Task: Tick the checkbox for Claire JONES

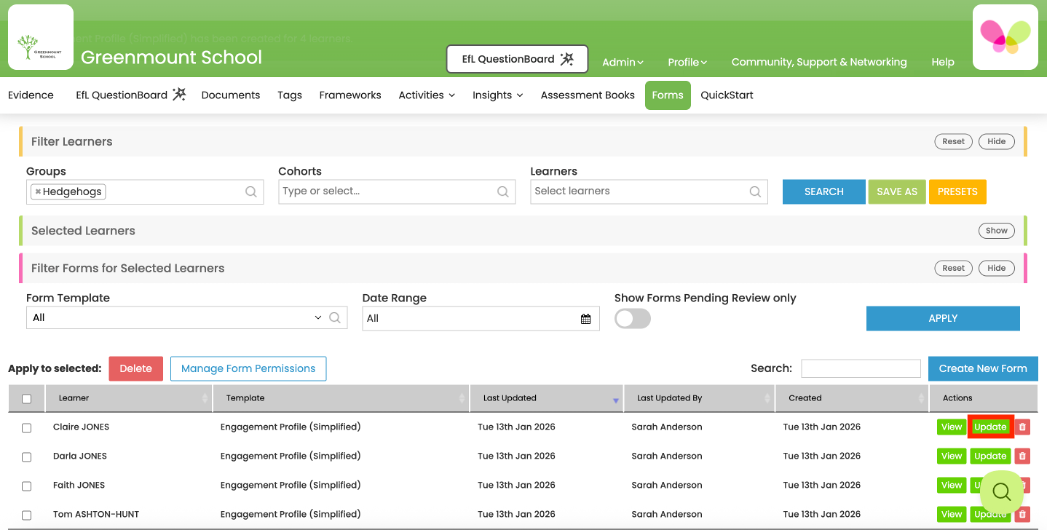Action: [27, 428]
